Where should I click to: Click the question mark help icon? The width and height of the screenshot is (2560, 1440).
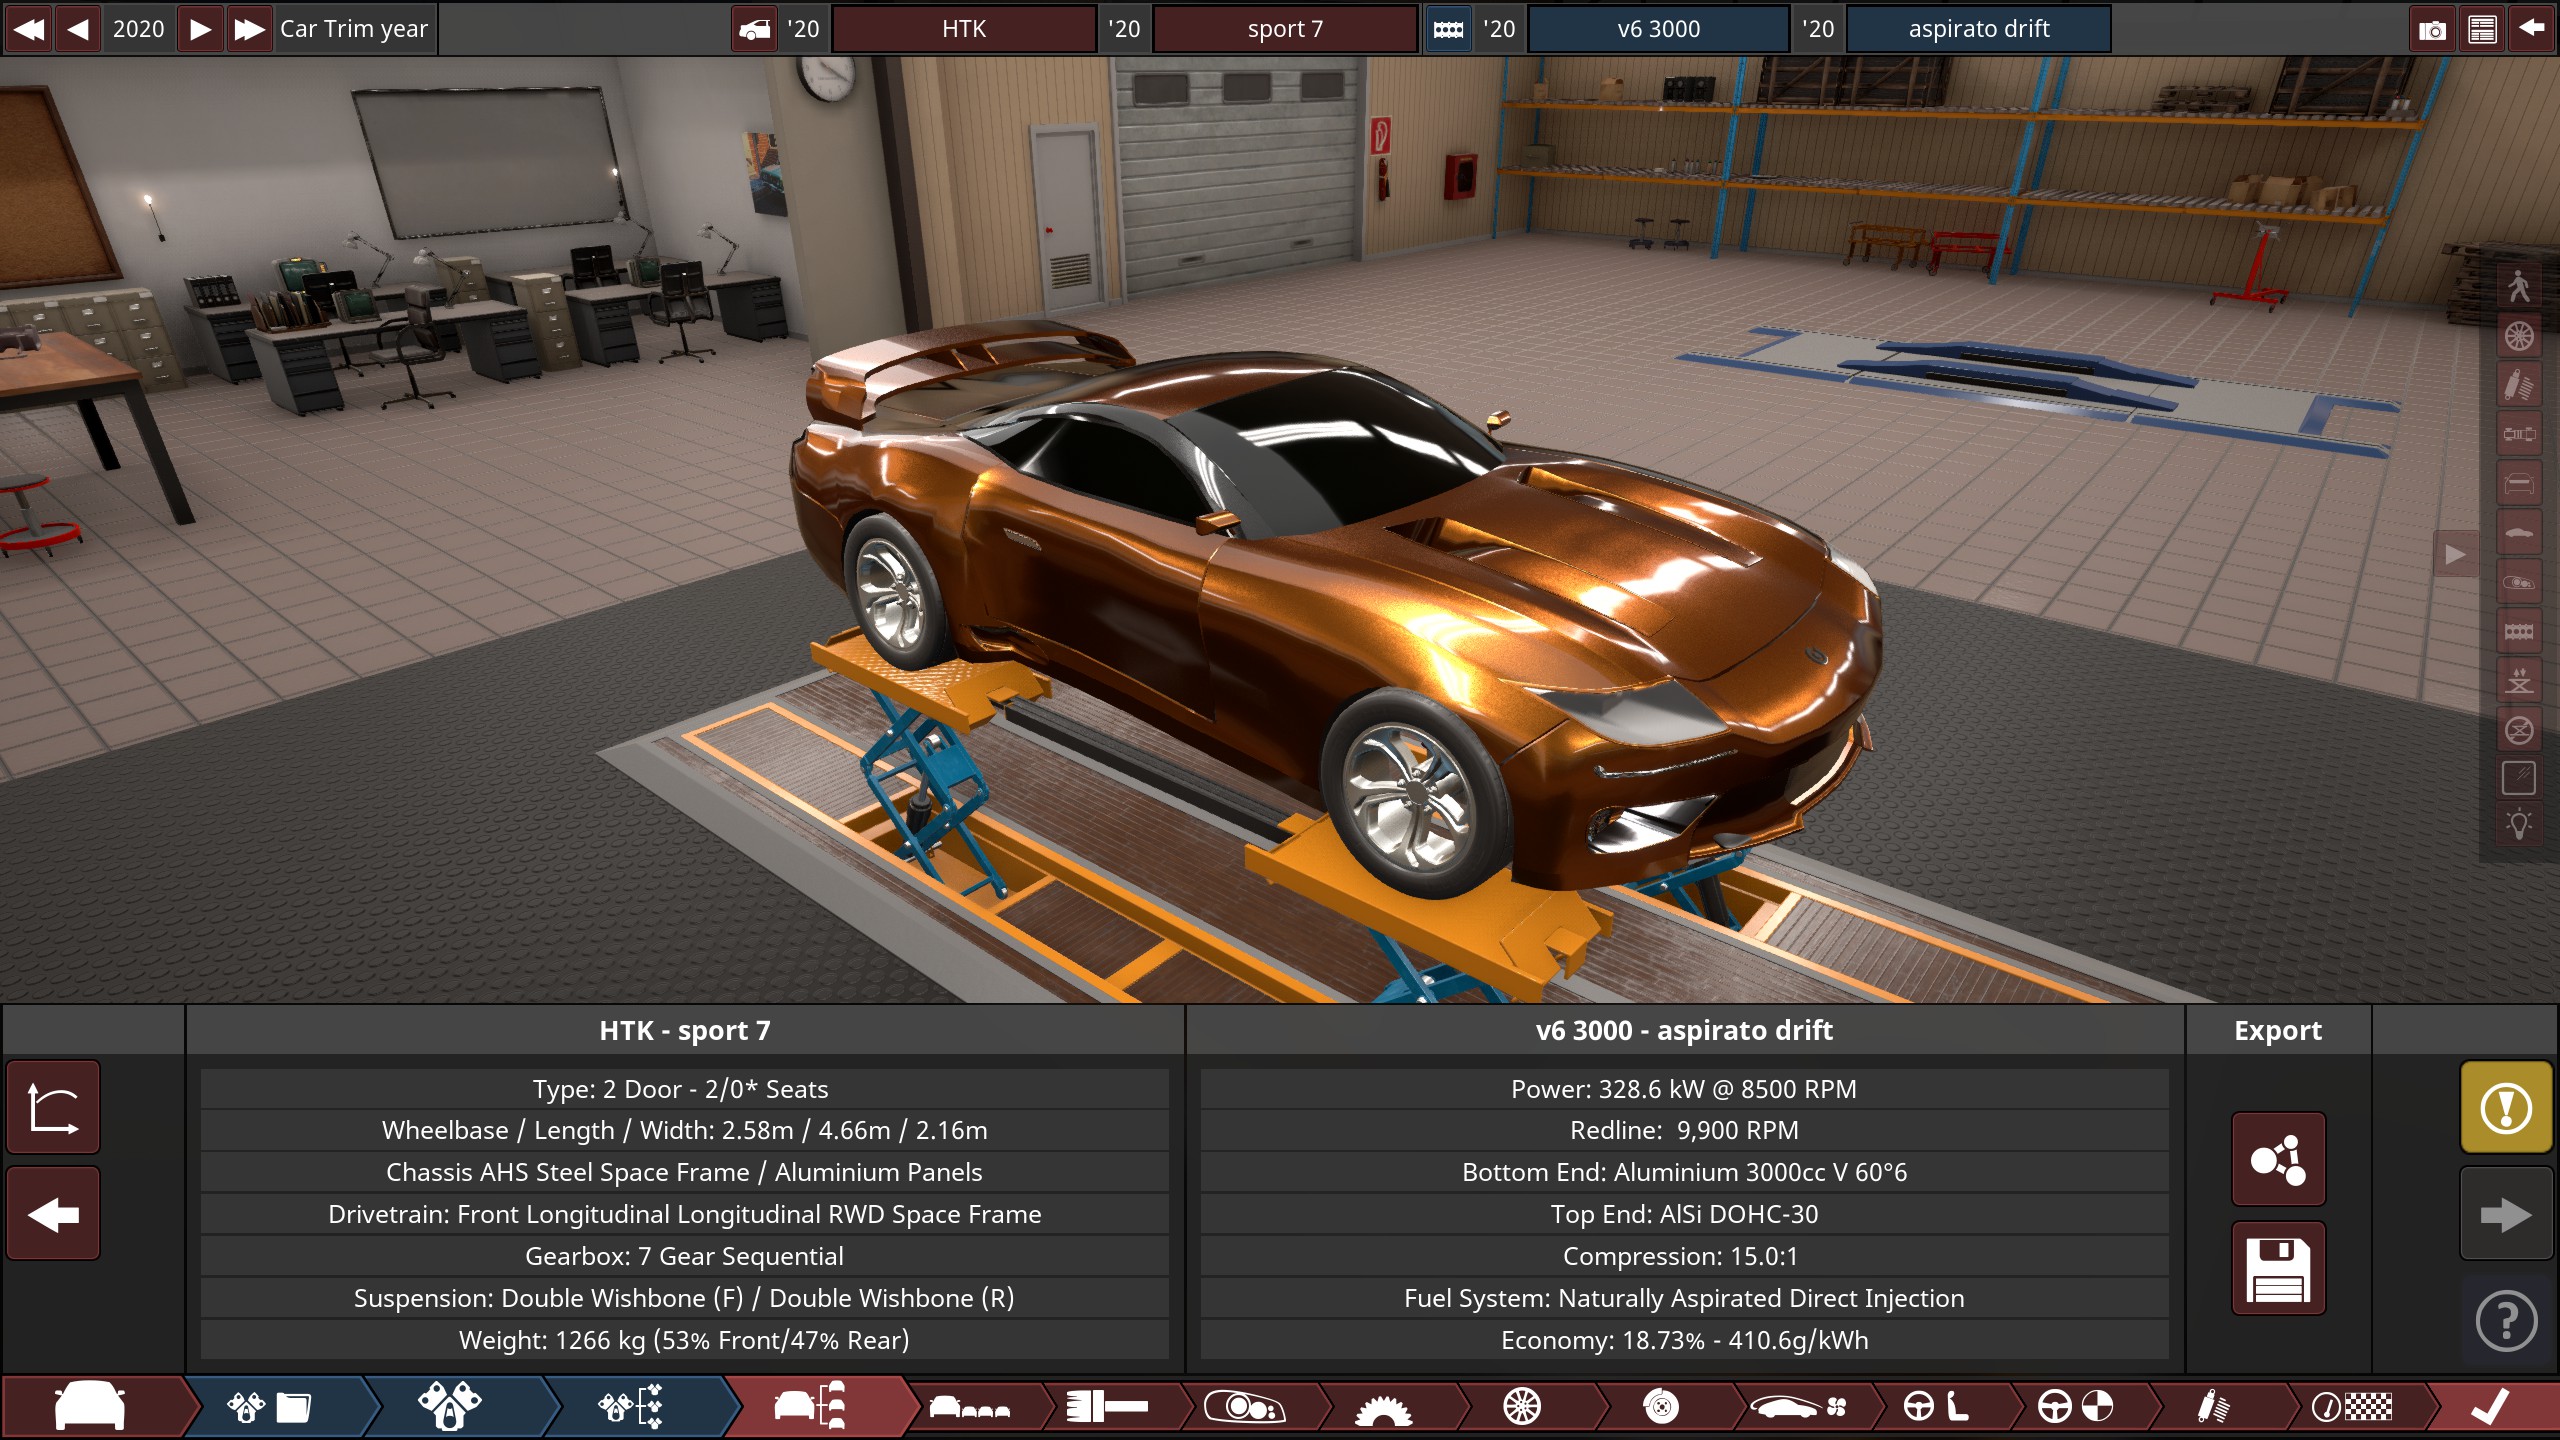point(2506,1322)
